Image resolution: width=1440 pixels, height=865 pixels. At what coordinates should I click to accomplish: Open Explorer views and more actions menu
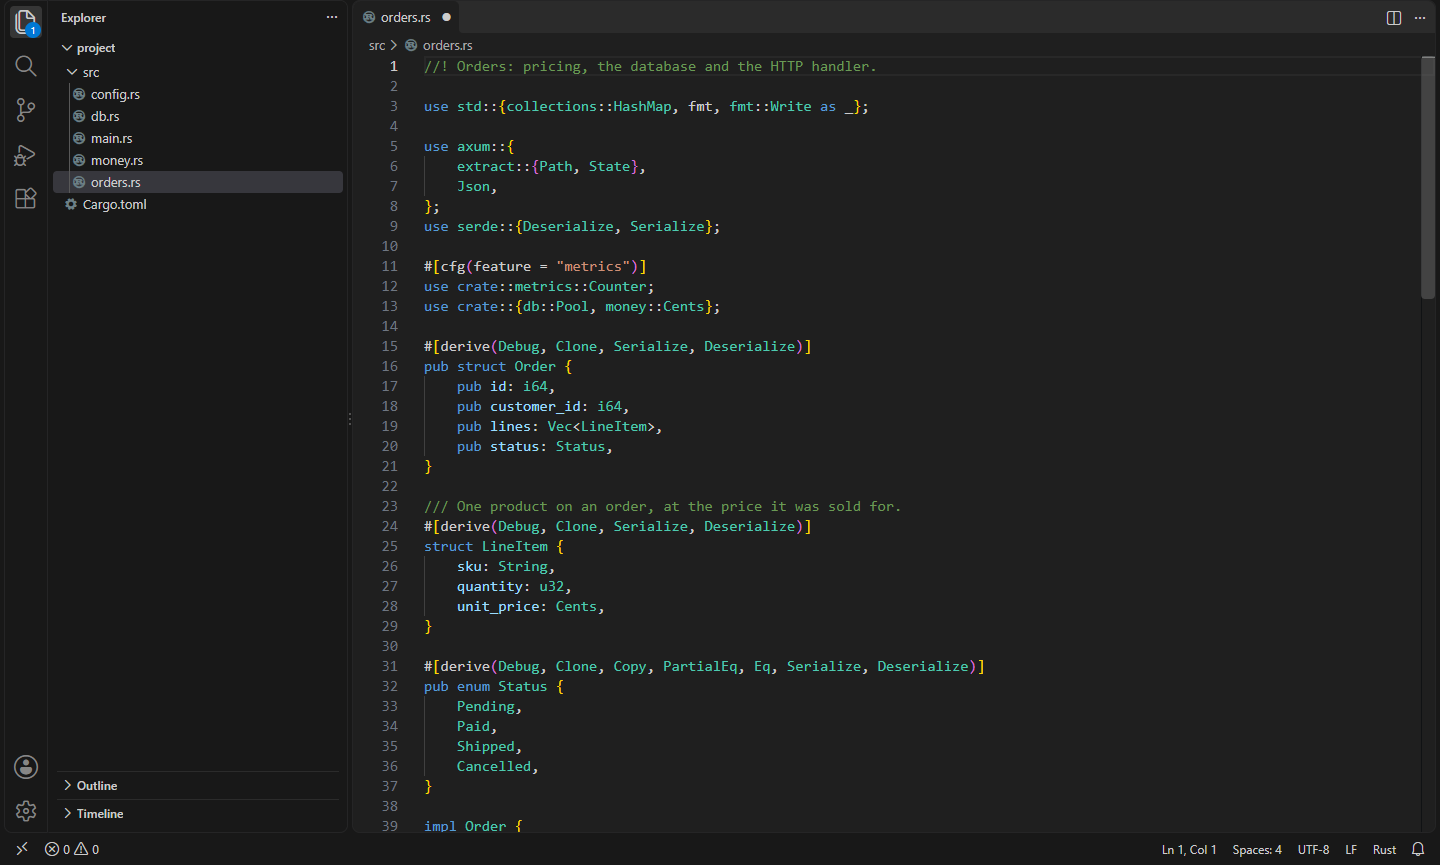tap(332, 18)
